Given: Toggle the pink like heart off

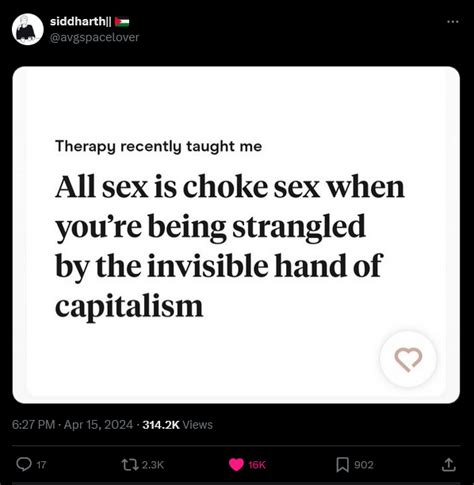Looking at the screenshot, I should click(236, 464).
